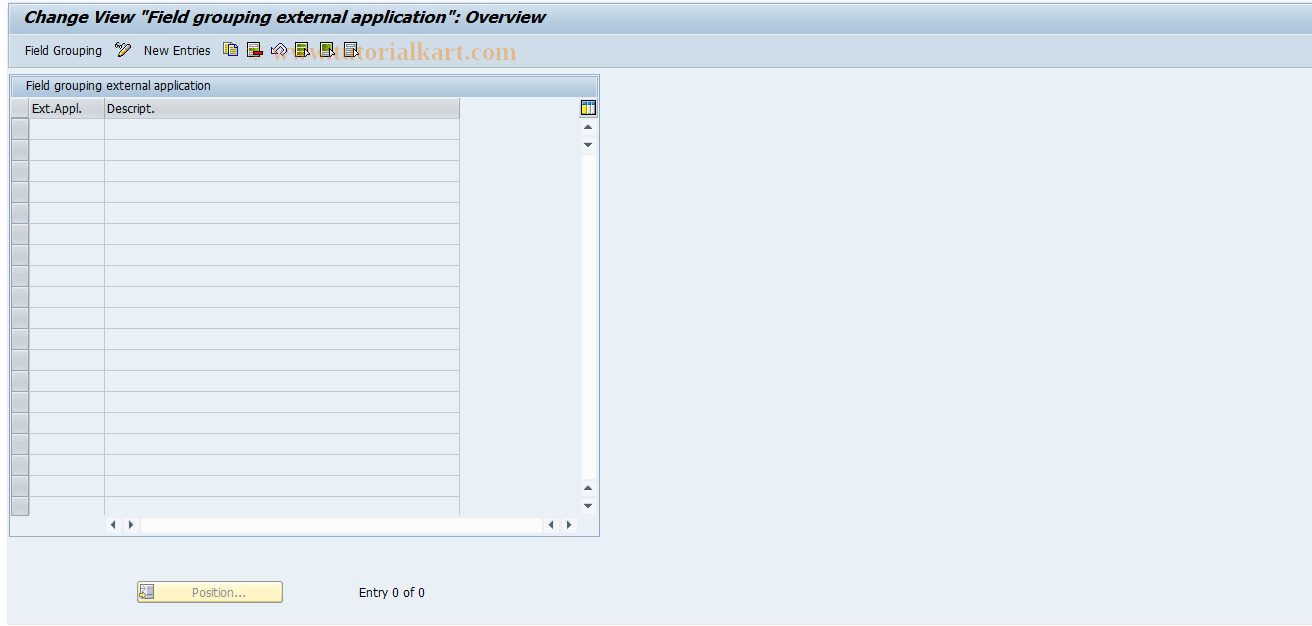Click the Select All icon
The height and width of the screenshot is (626, 1312).
tap(303, 49)
